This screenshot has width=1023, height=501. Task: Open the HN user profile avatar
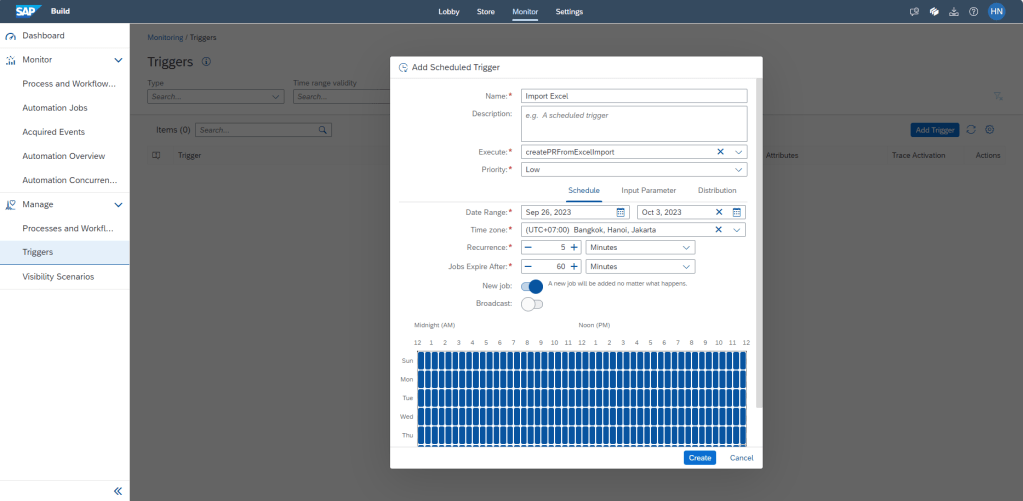pos(996,12)
